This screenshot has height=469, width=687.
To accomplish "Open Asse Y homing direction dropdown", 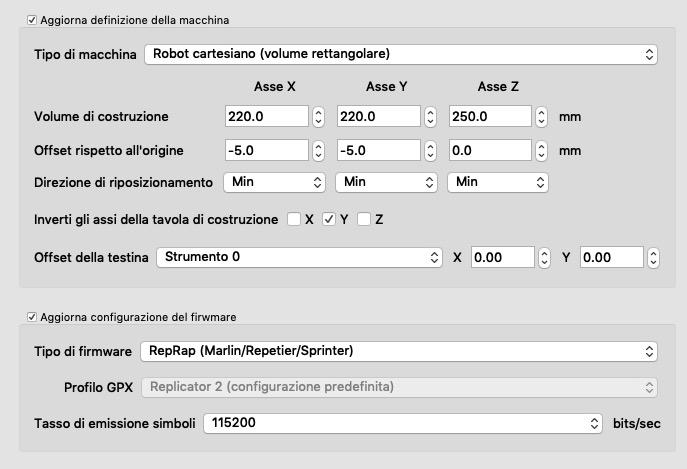I will tap(387, 182).
